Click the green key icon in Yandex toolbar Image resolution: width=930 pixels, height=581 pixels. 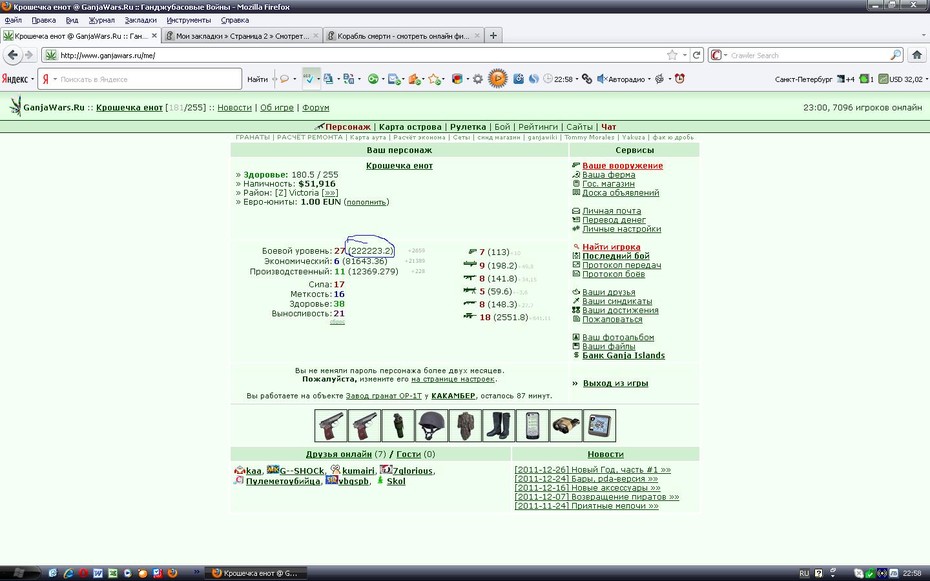click(372, 79)
